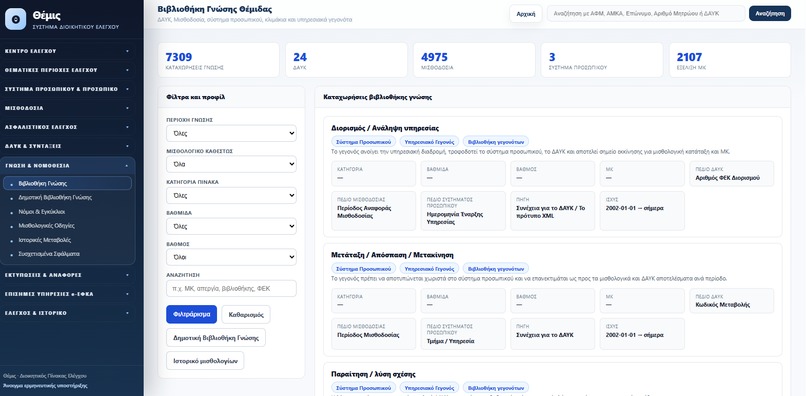The height and width of the screenshot is (396, 806).
Task: Click Μετάταξη / Απόσπαση / Μετακίνηση entry title
Action: [392, 255]
